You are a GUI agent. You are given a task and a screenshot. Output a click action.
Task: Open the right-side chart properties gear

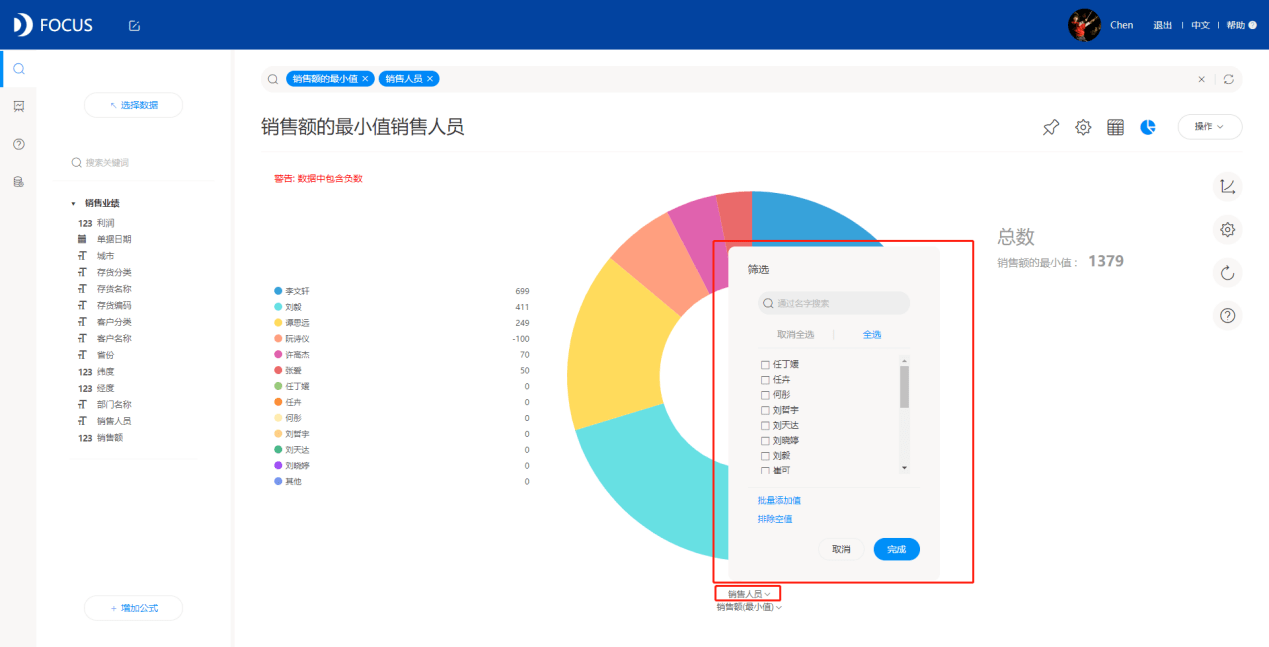click(1228, 230)
